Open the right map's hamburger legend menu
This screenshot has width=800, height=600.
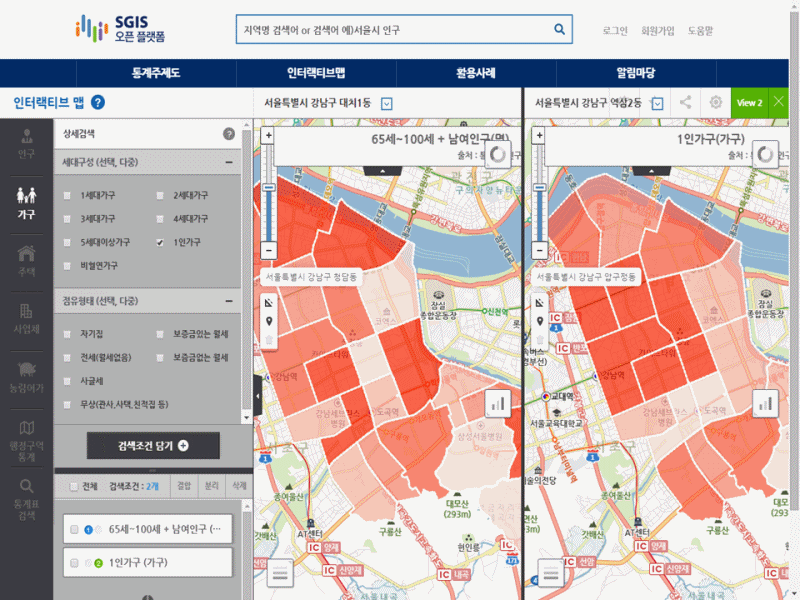(551, 572)
